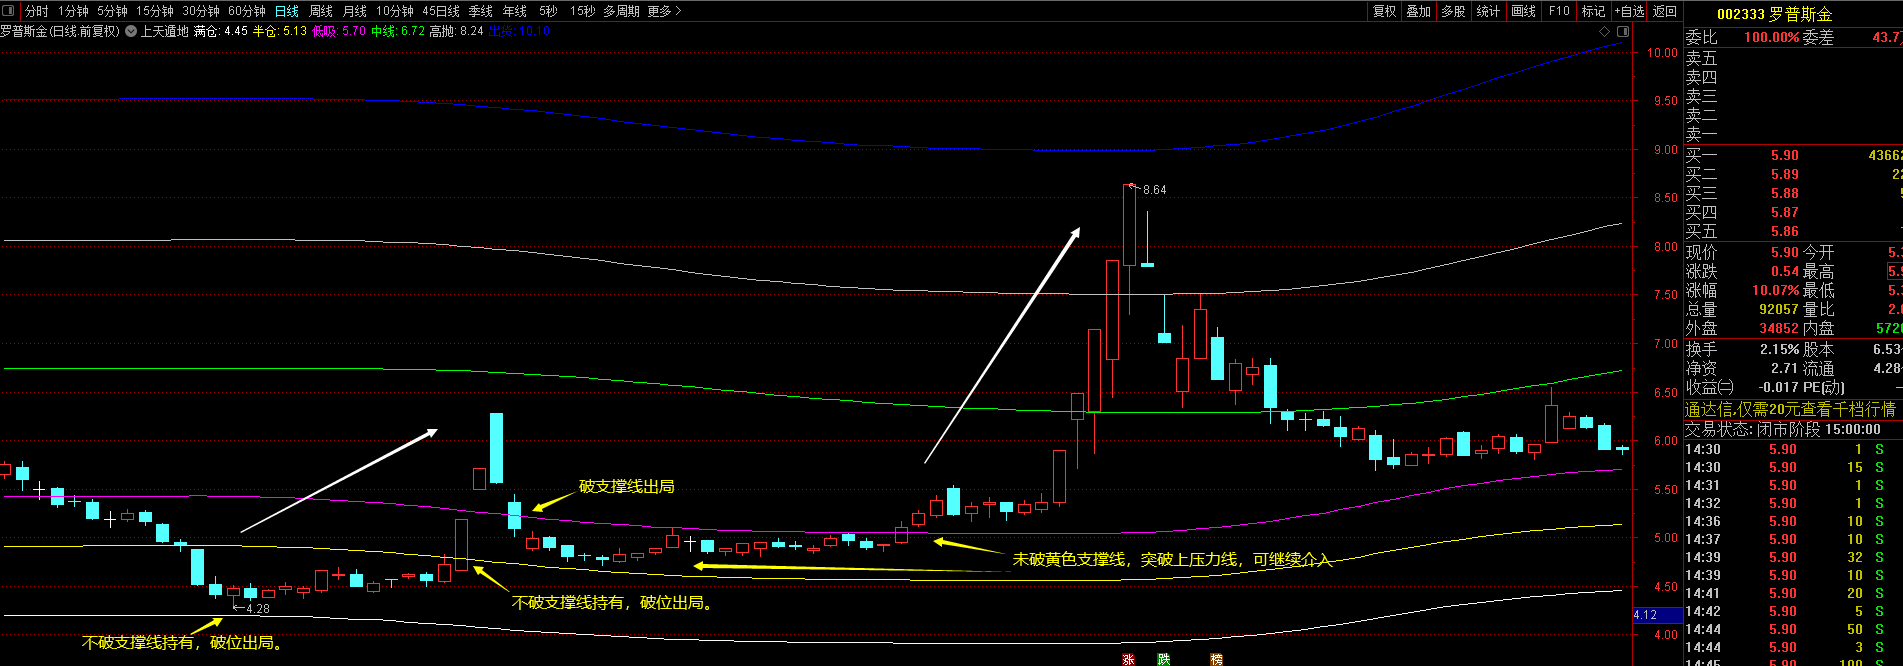Add stock via +自选 button
Viewport: 1903px width, 666px height.
click(x=1629, y=11)
